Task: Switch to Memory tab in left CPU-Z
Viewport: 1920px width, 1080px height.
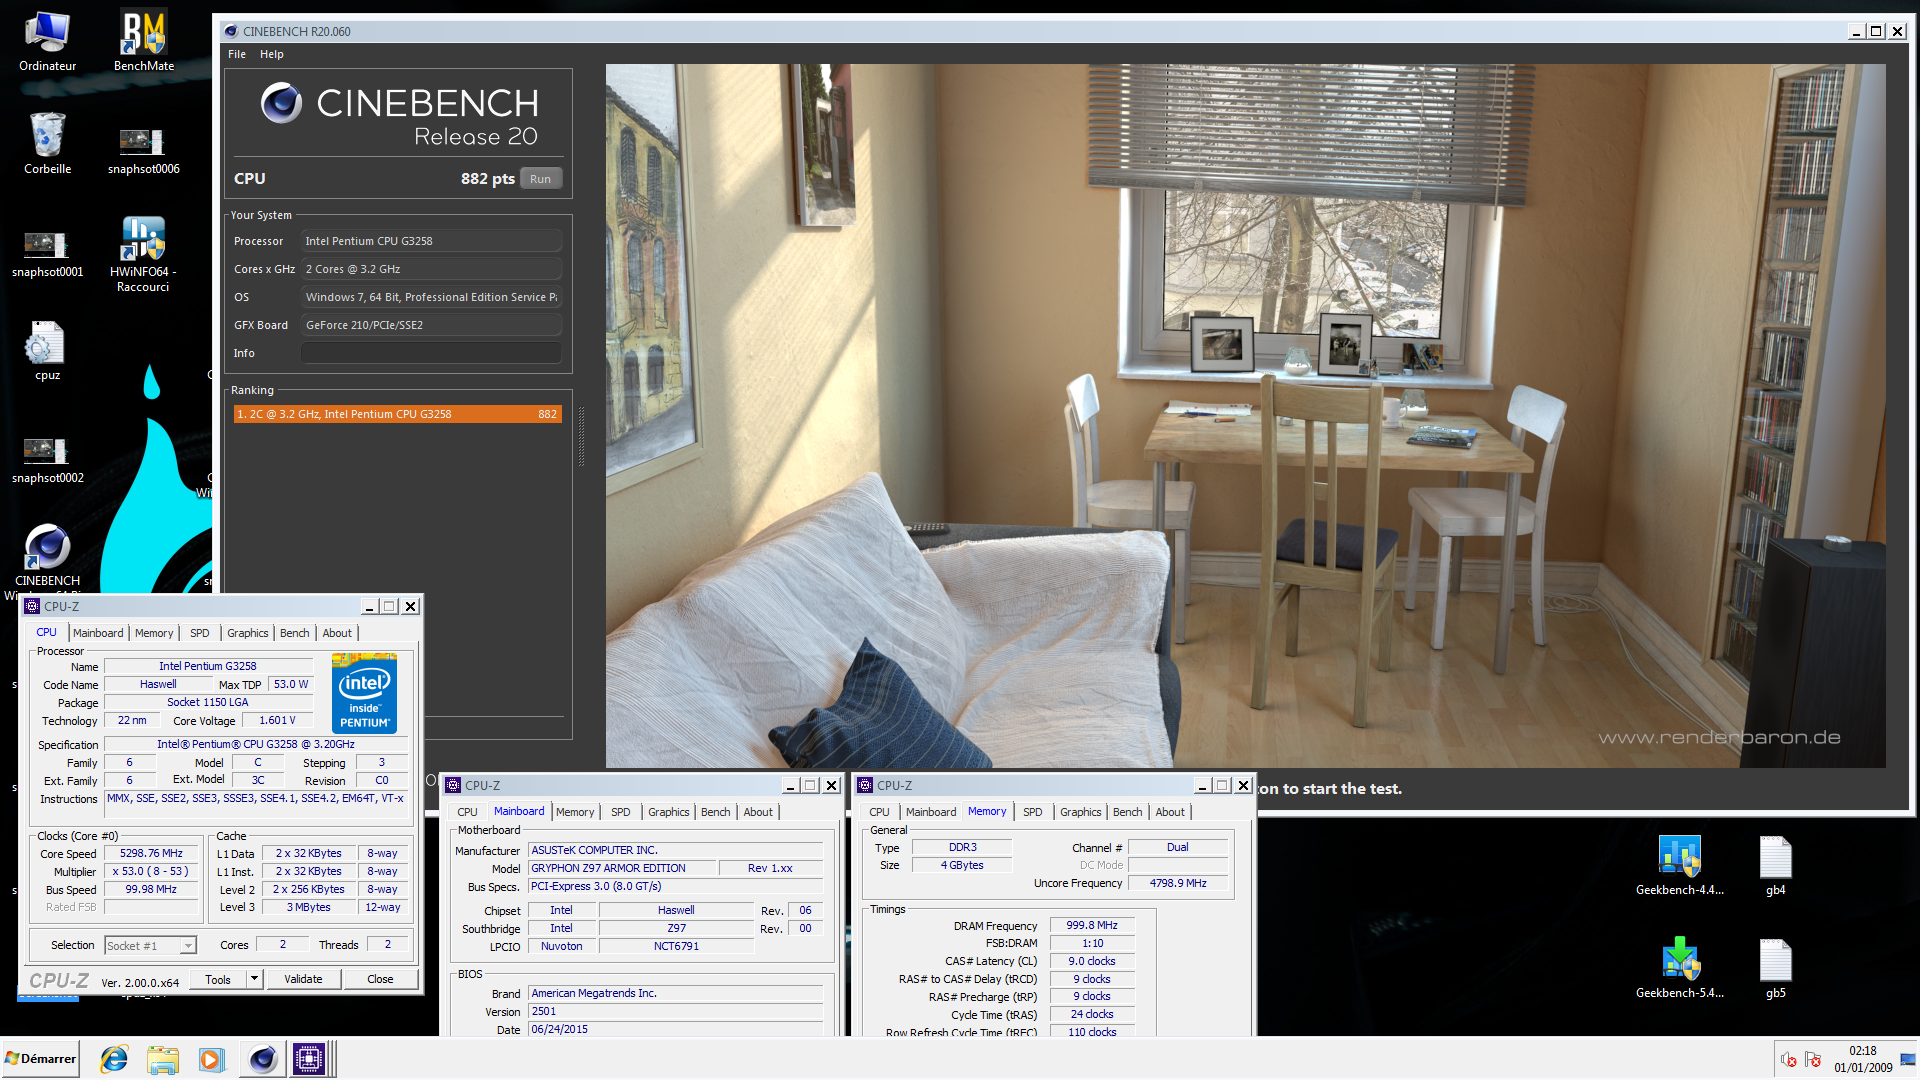Action: (154, 633)
